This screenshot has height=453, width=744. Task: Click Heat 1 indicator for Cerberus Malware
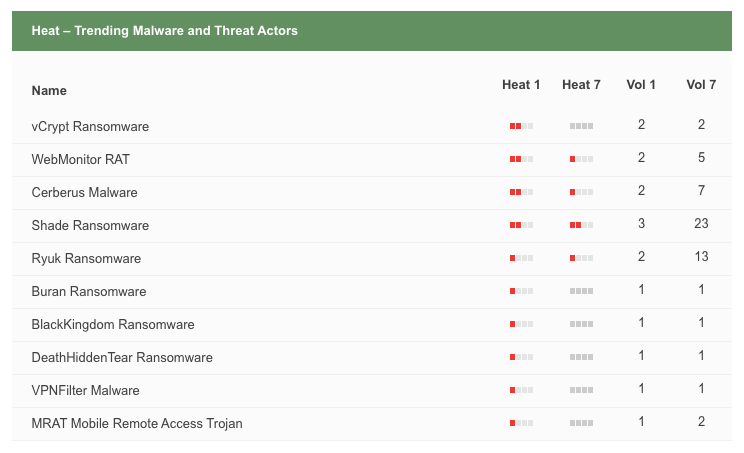point(521,192)
